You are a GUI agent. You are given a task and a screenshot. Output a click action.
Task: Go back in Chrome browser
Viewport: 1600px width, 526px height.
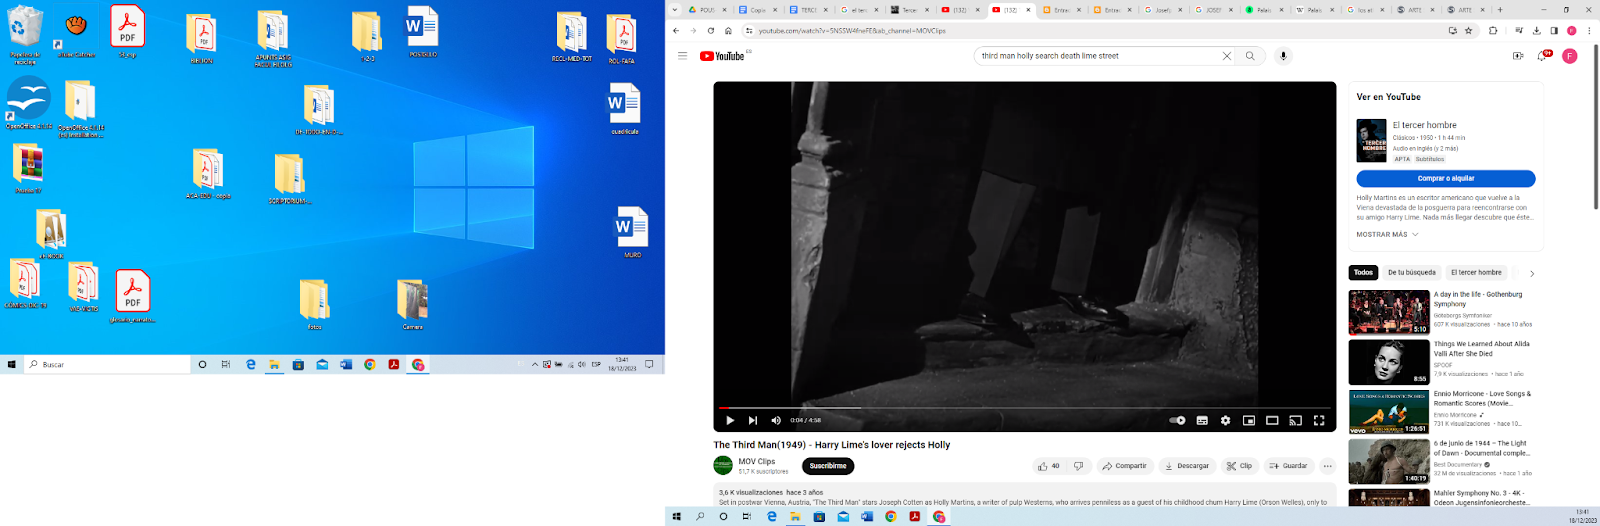pyautogui.click(x=677, y=31)
